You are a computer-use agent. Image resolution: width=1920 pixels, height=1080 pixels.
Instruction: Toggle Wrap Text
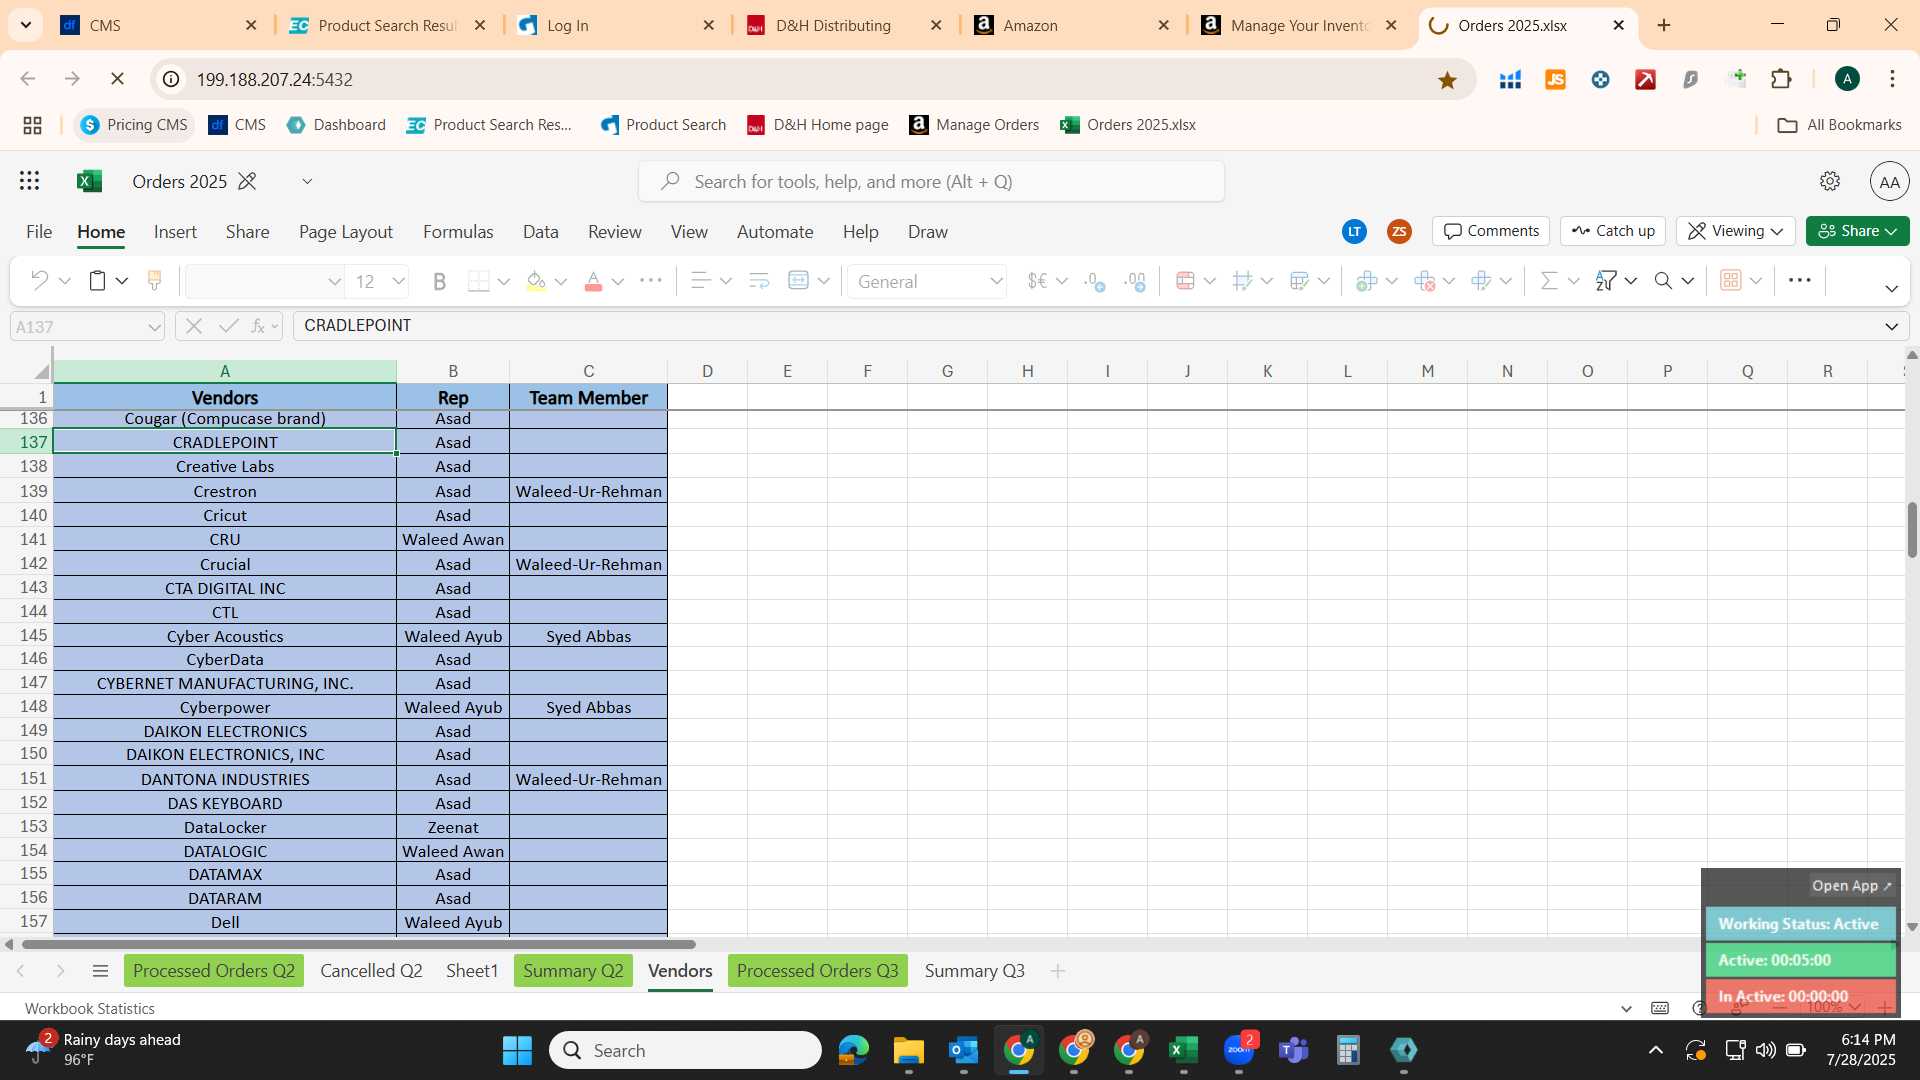[758, 281]
